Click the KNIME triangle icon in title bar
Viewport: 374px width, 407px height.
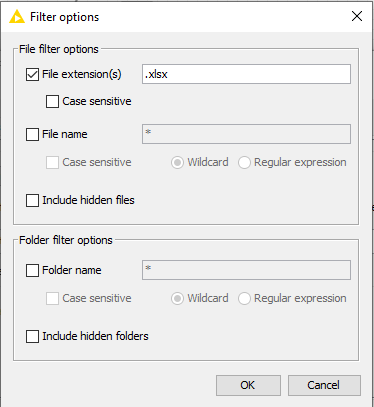(17, 17)
